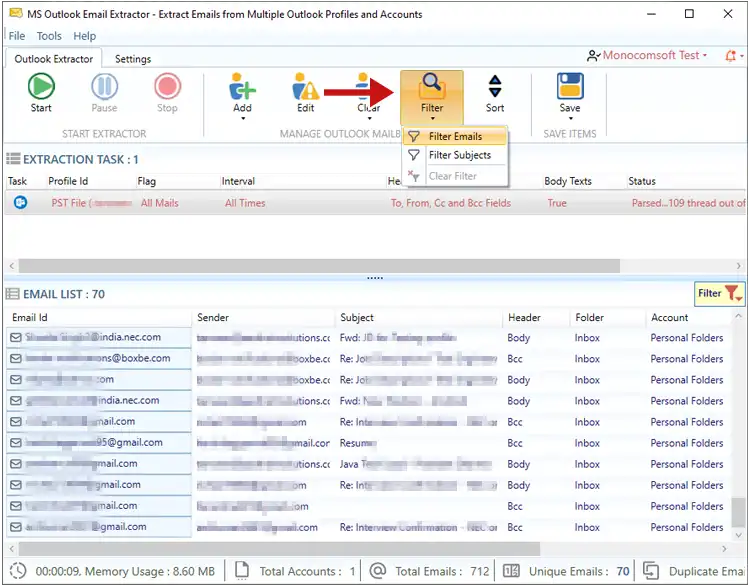Click the @ Total Emails icon

[x=378, y=571]
